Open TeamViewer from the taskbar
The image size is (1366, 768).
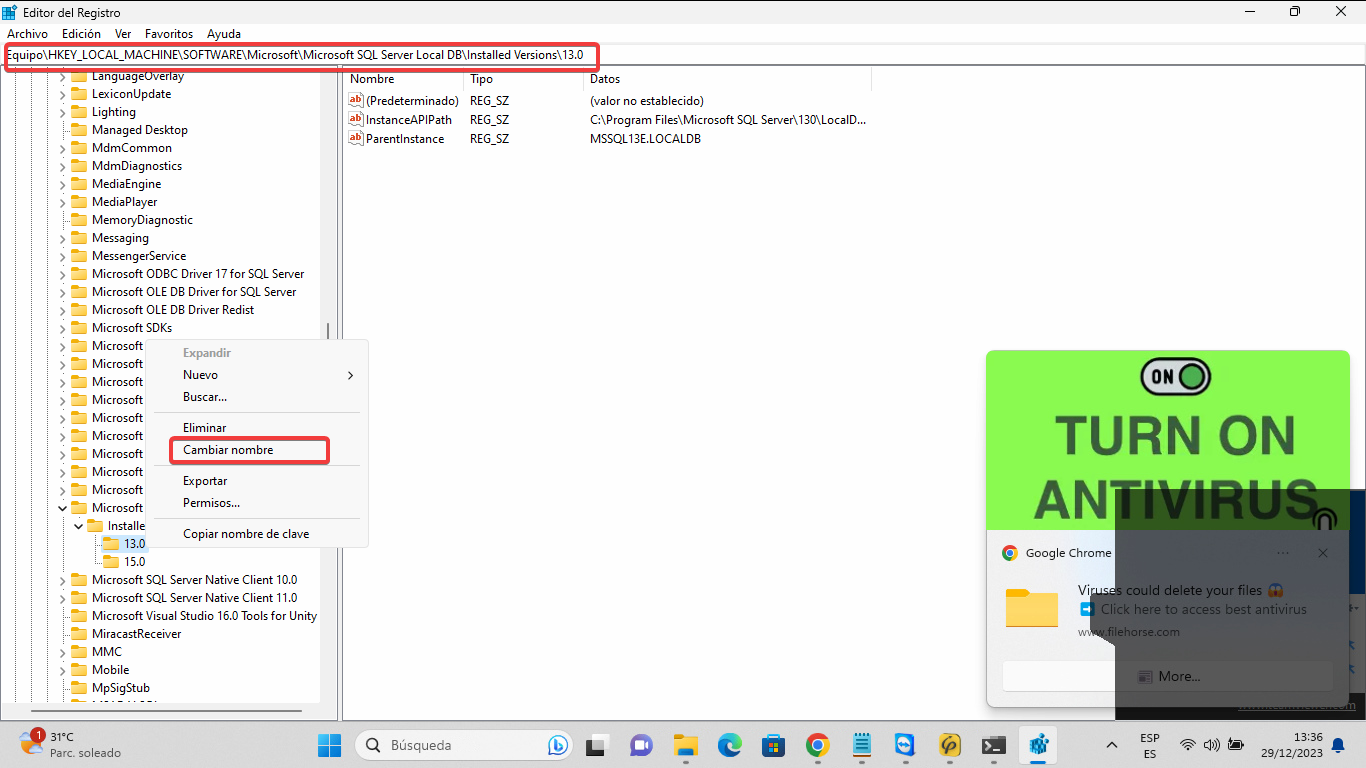[906, 745]
